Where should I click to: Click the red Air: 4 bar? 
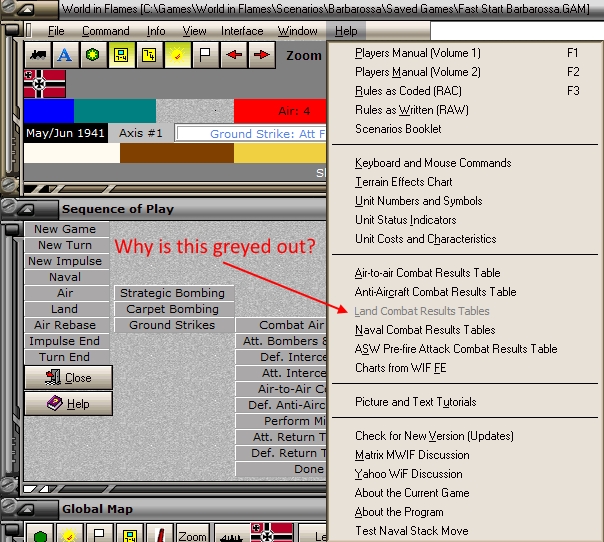(280, 111)
